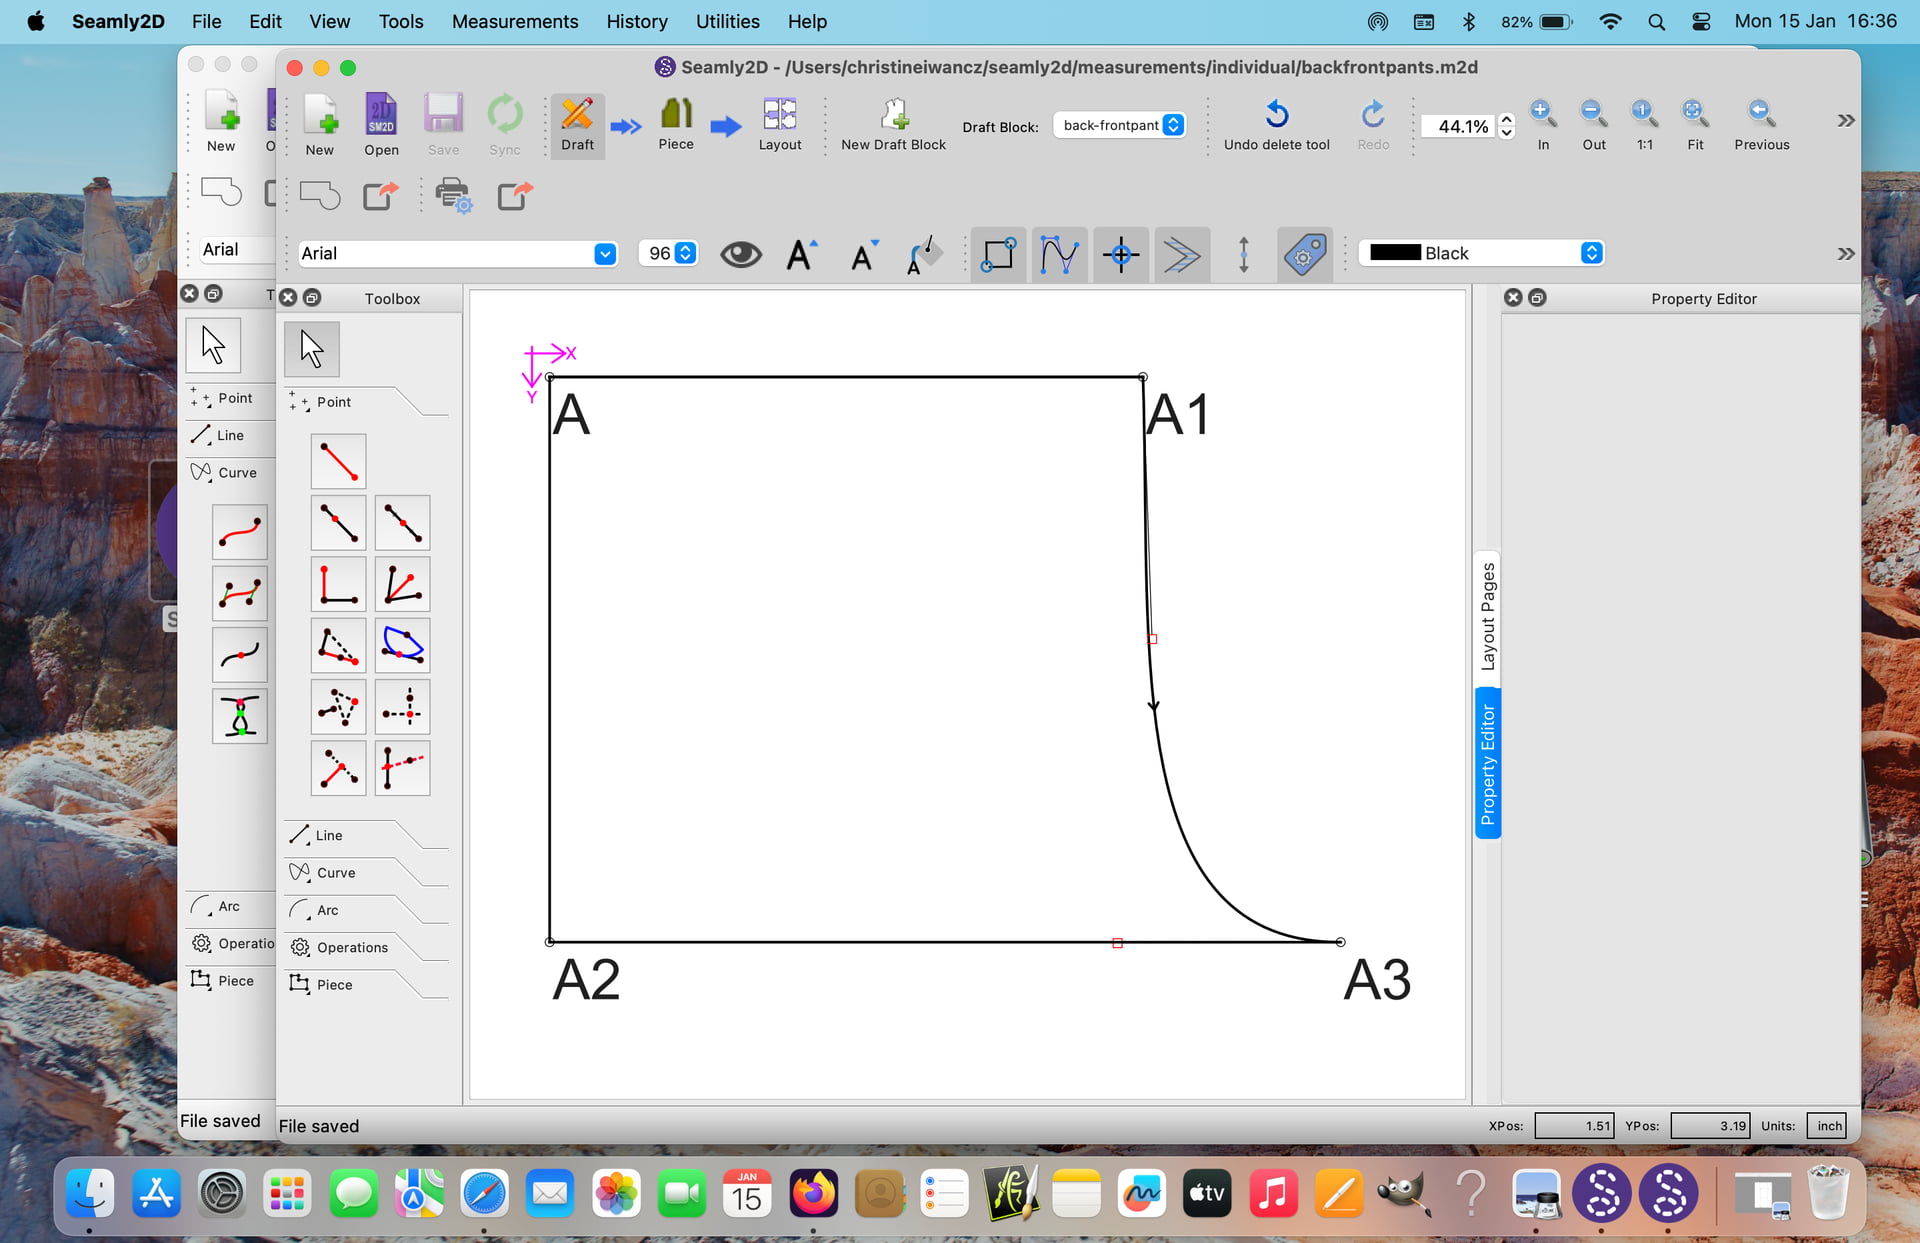The height and width of the screenshot is (1243, 1920).
Task: Select the Point on perpendicular tool
Action: (x=338, y=585)
